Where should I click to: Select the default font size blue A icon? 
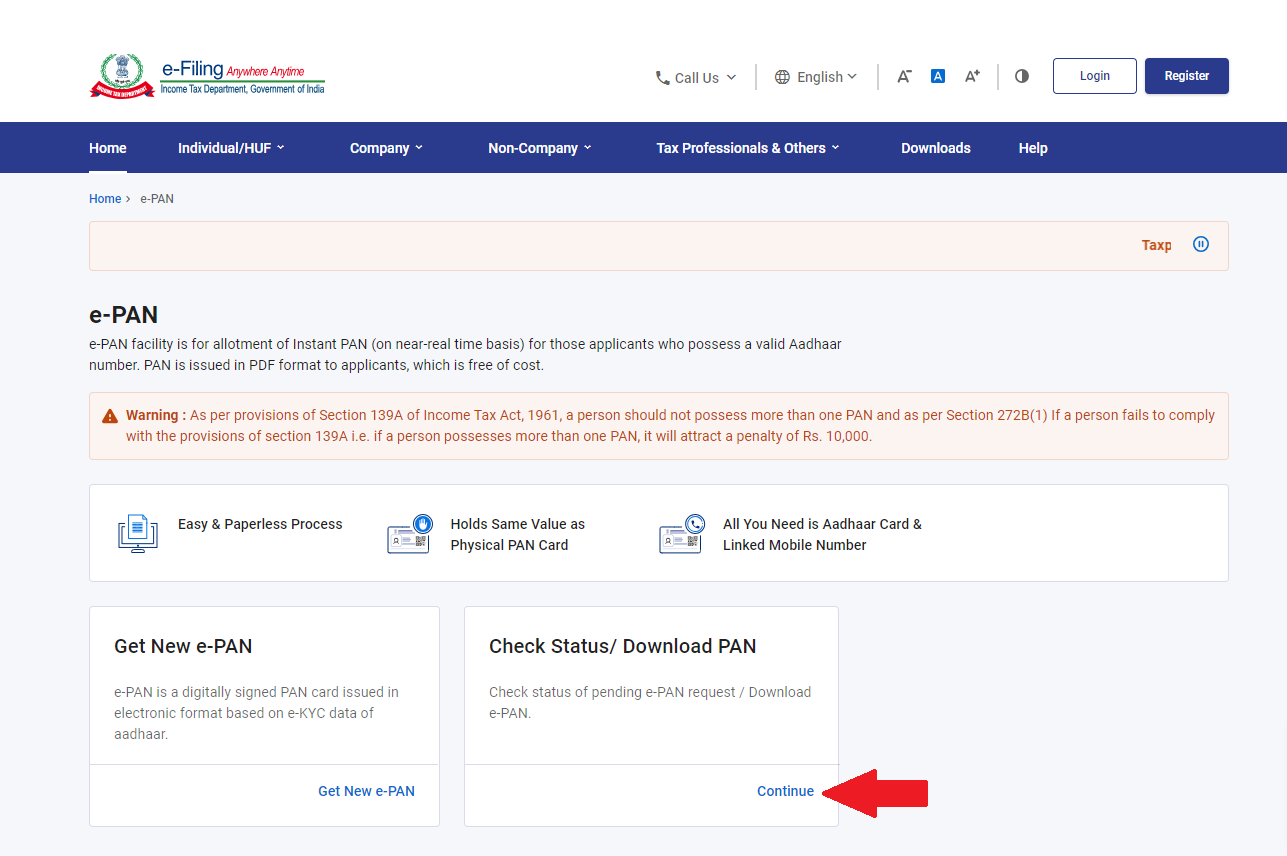[937, 75]
